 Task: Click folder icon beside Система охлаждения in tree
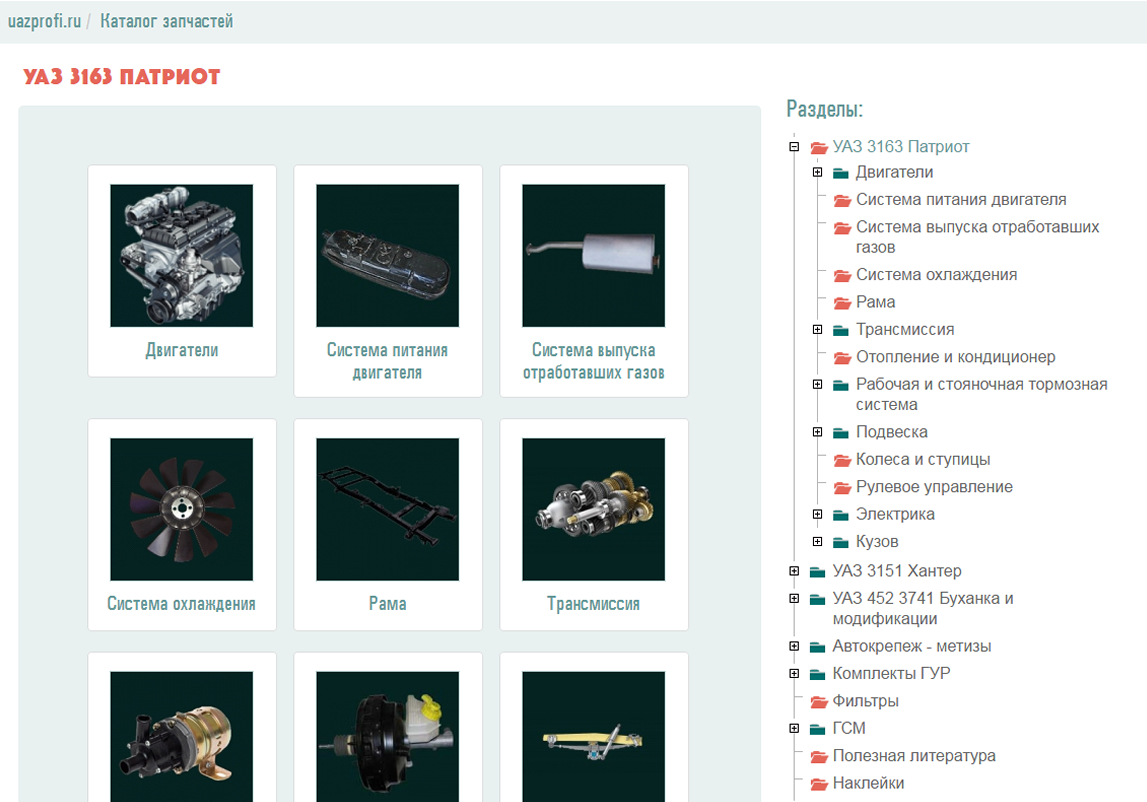tap(842, 275)
